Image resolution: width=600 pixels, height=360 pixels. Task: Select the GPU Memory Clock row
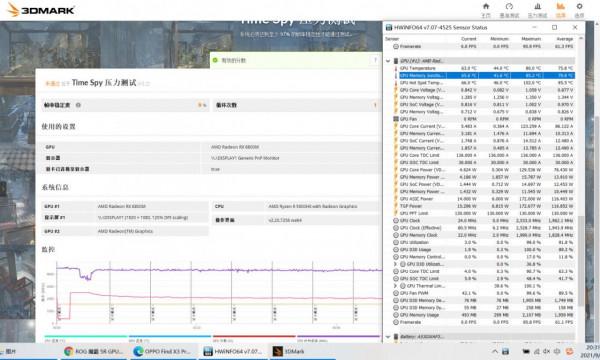coord(484,235)
